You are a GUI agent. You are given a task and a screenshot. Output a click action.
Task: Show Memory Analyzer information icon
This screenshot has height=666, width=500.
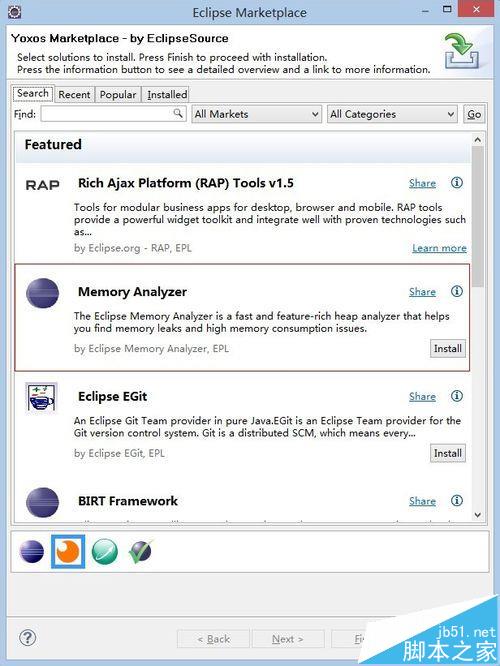pyautogui.click(x=457, y=291)
